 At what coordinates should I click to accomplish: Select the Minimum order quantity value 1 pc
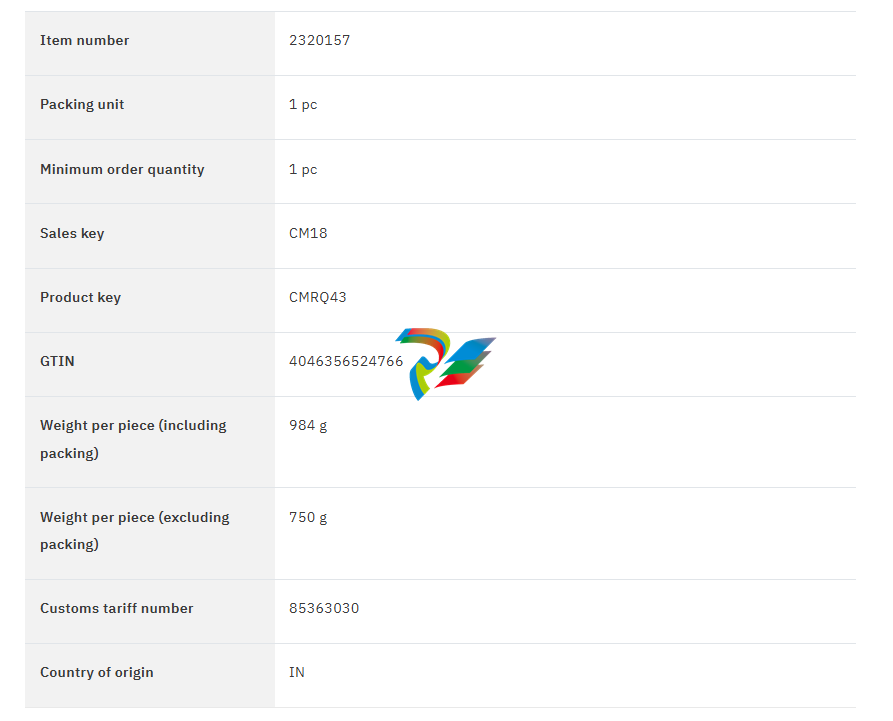[303, 170]
